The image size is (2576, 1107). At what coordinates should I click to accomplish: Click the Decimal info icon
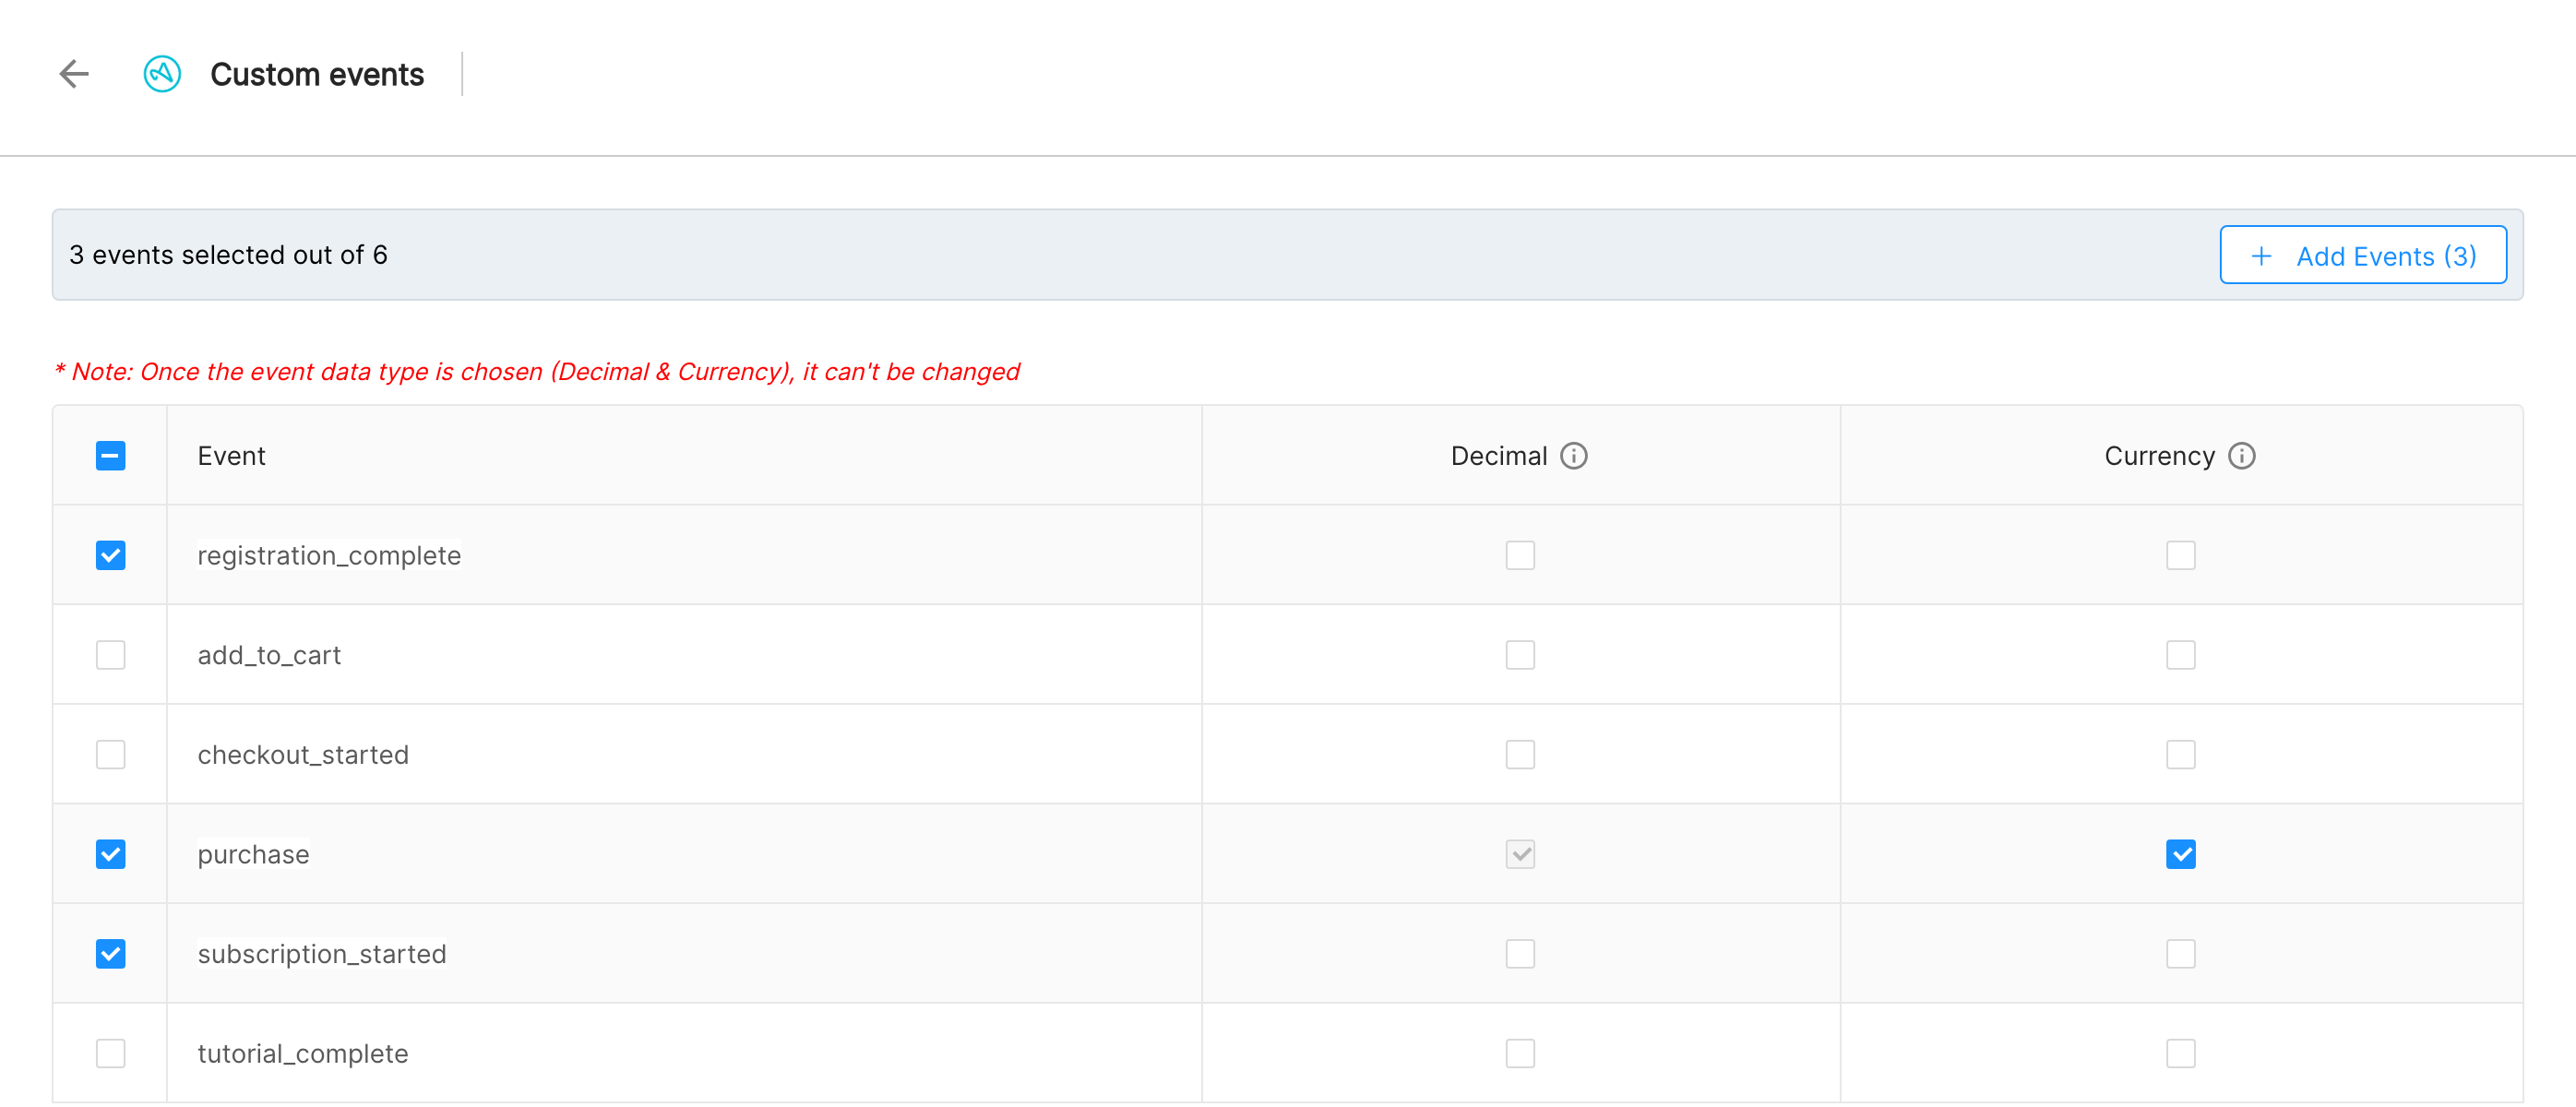[x=1574, y=456]
